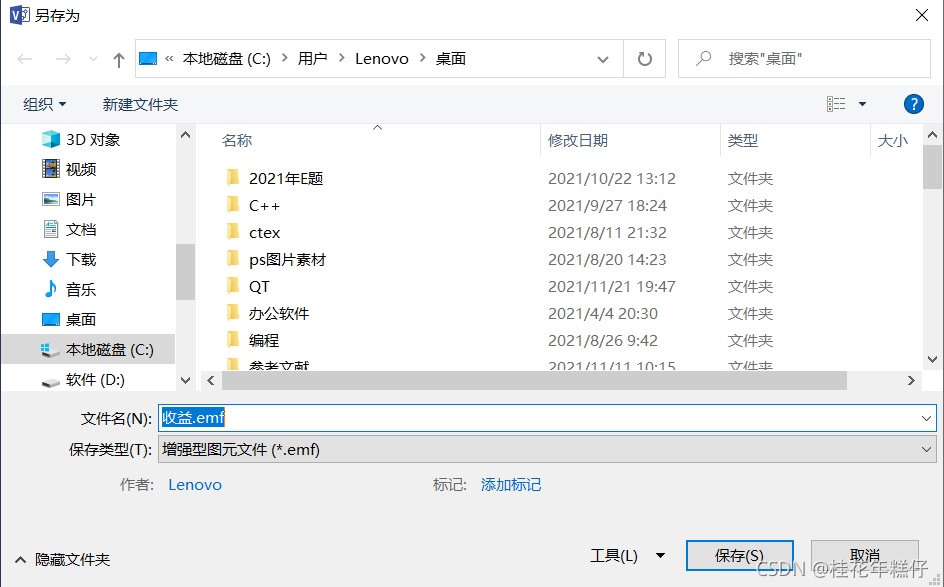The width and height of the screenshot is (944, 587).
Task: Open the view options dropdown arrow
Action: click(x=862, y=104)
